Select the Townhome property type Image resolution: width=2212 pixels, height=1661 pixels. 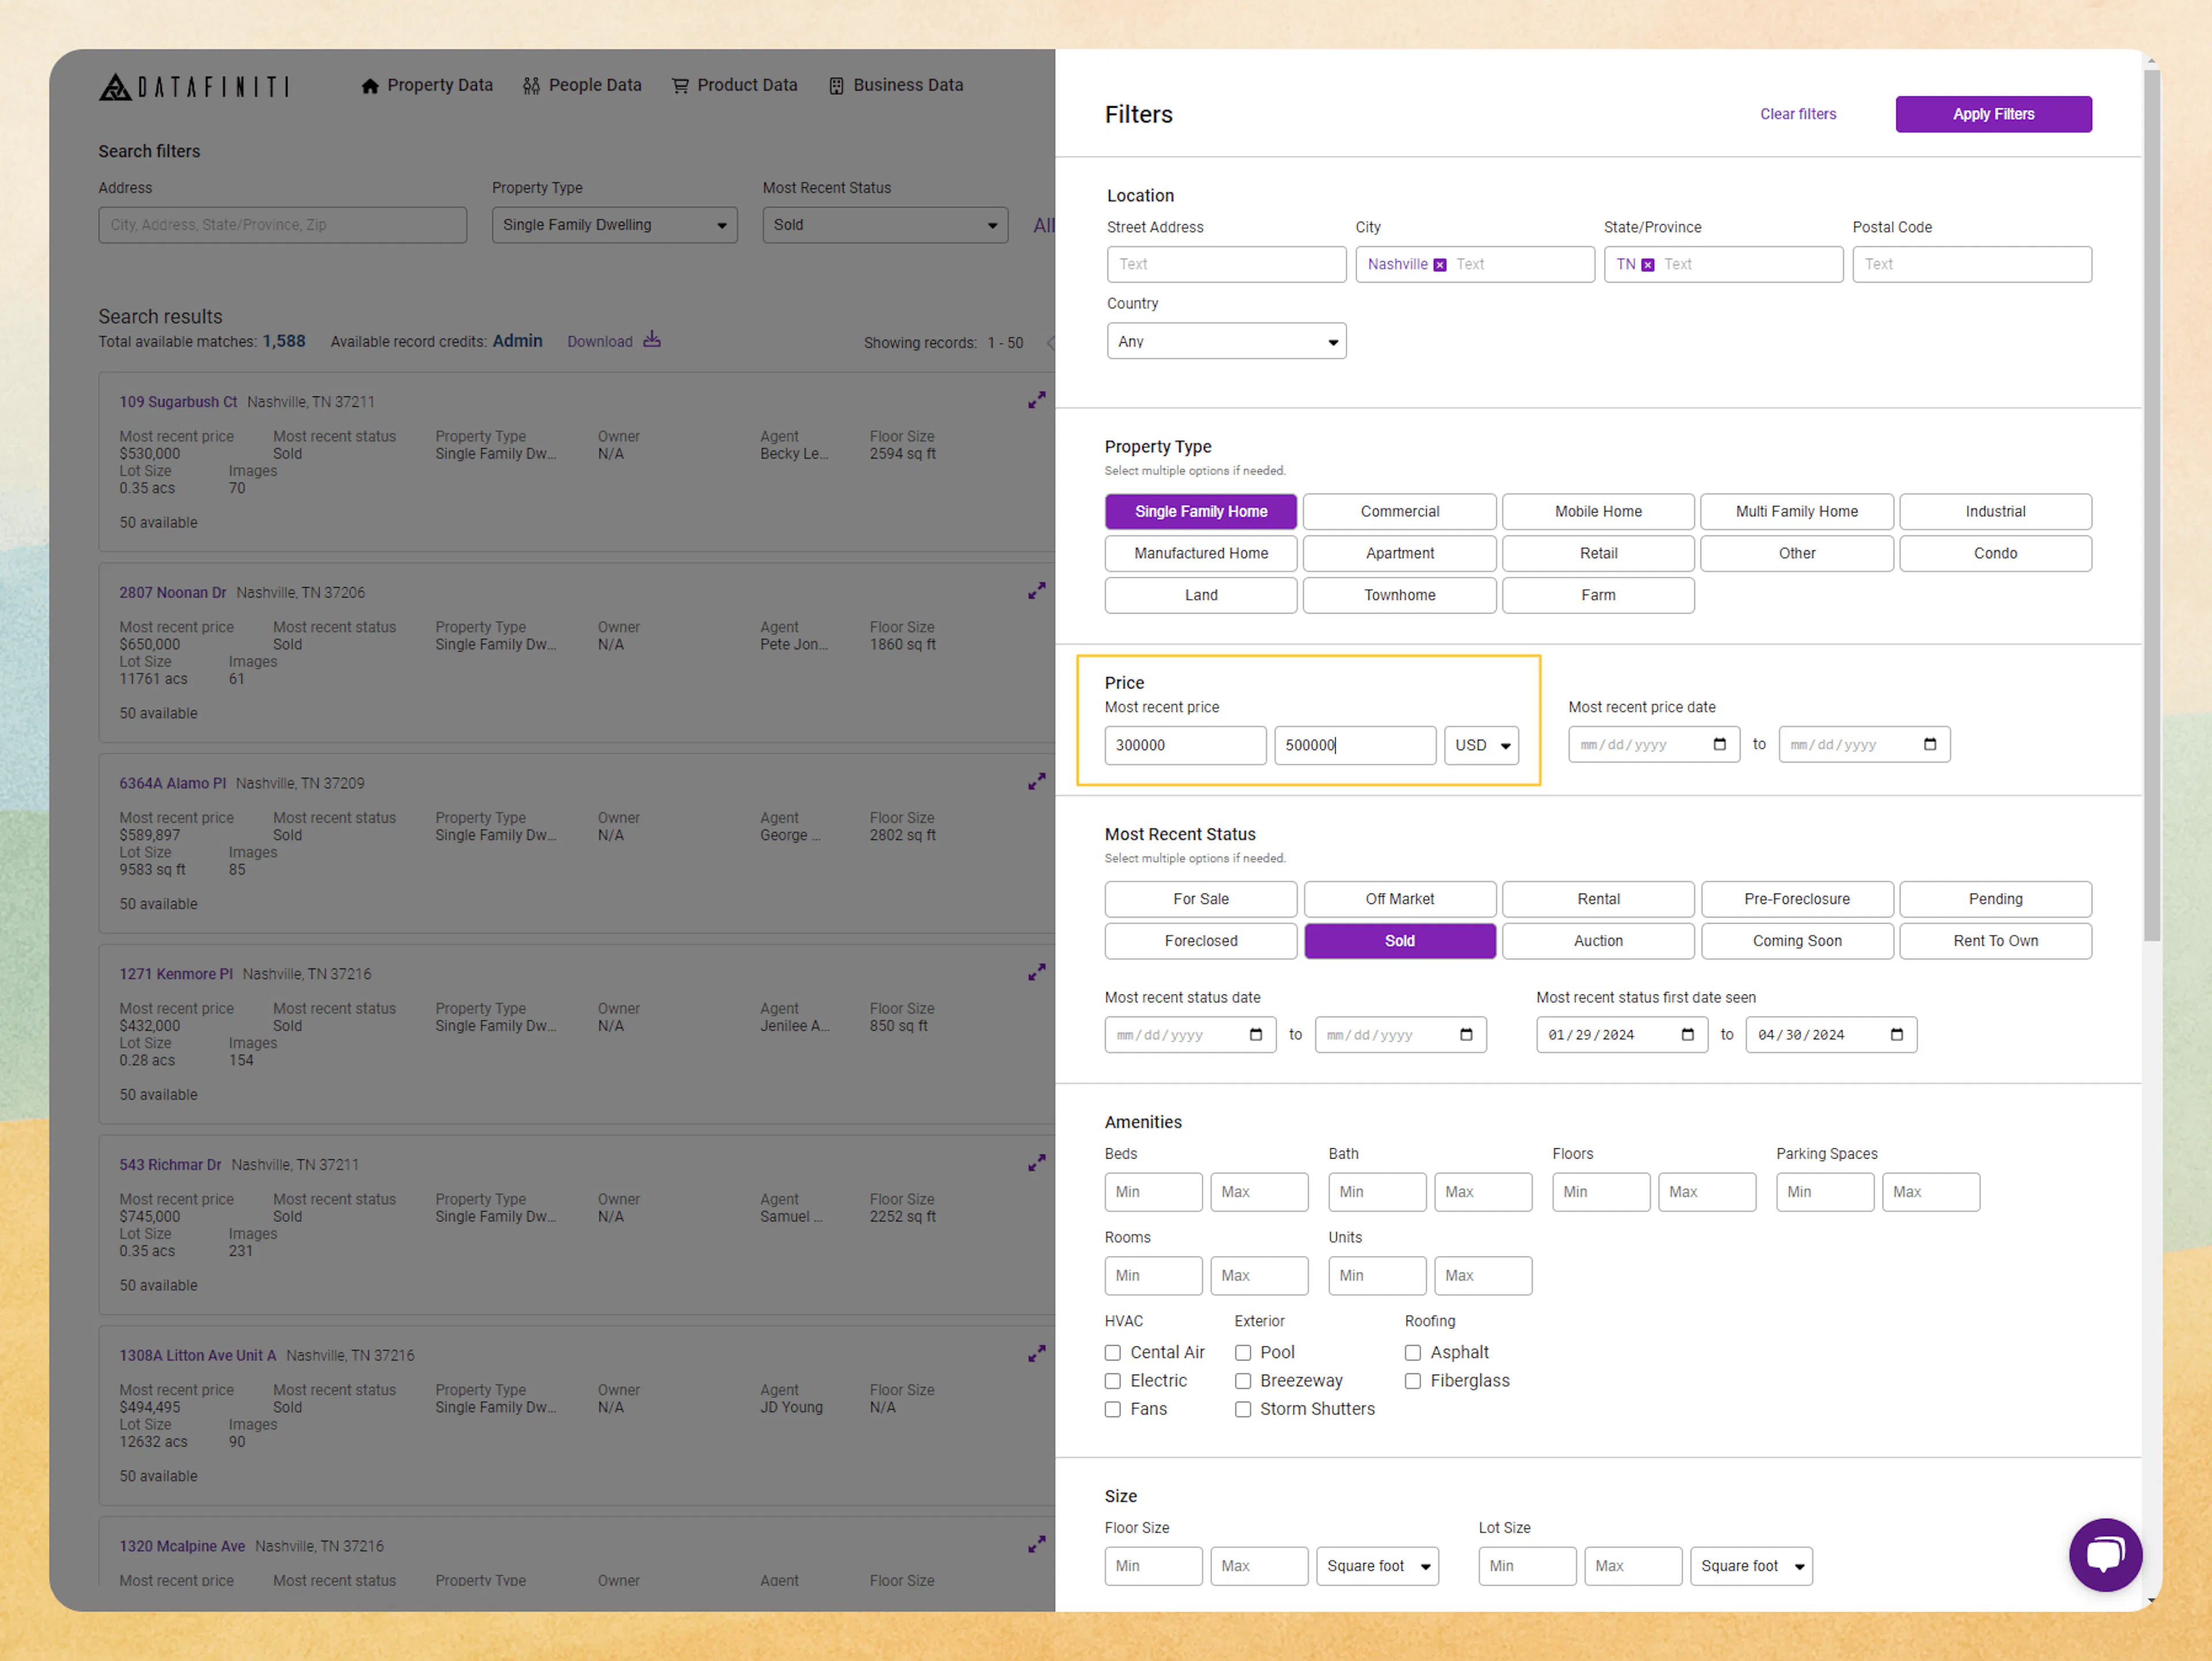[x=1399, y=595]
